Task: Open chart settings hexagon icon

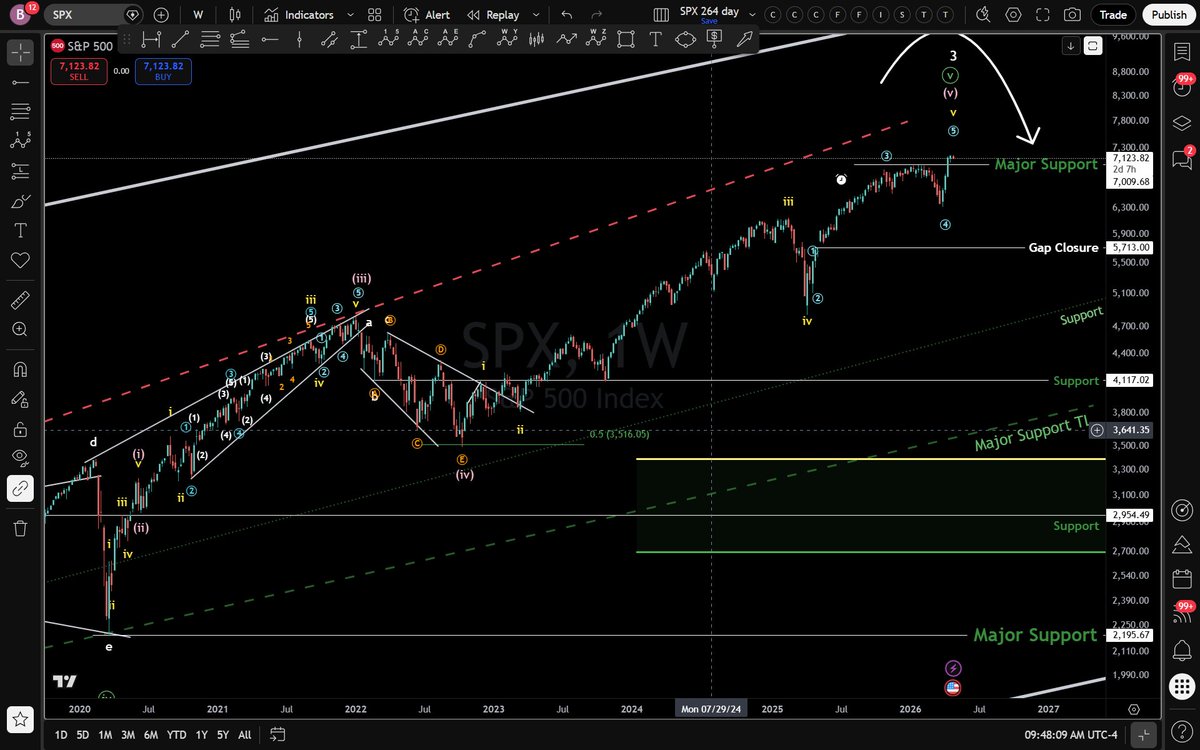Action: click(x=1014, y=15)
